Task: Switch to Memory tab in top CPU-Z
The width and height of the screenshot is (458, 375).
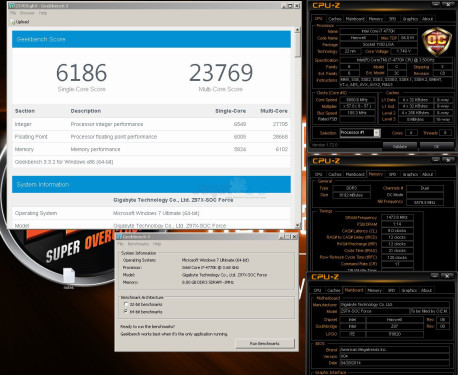Action: click(376, 19)
